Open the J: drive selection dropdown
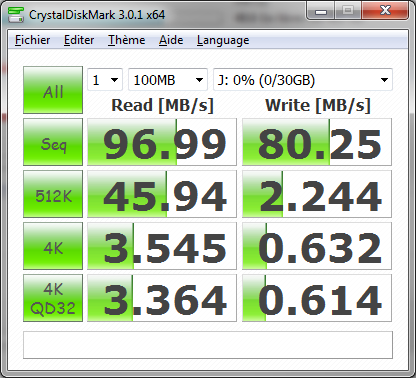Screen dimensions: 416x378 pyautogui.click(x=303, y=80)
